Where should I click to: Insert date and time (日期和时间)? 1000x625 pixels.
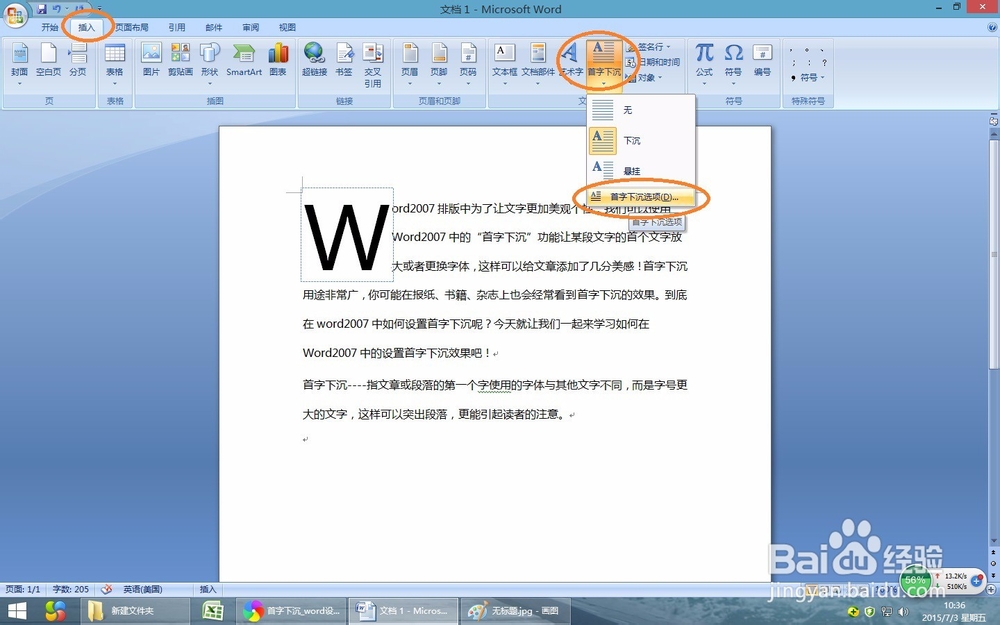652,62
